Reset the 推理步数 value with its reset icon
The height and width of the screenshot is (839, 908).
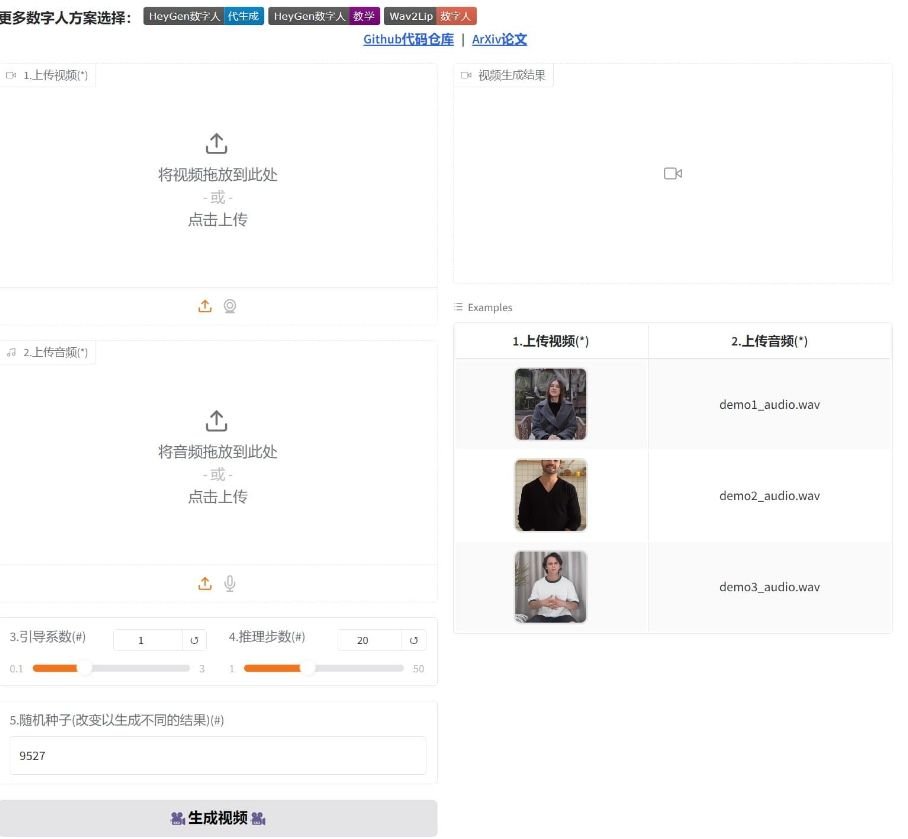click(x=414, y=640)
